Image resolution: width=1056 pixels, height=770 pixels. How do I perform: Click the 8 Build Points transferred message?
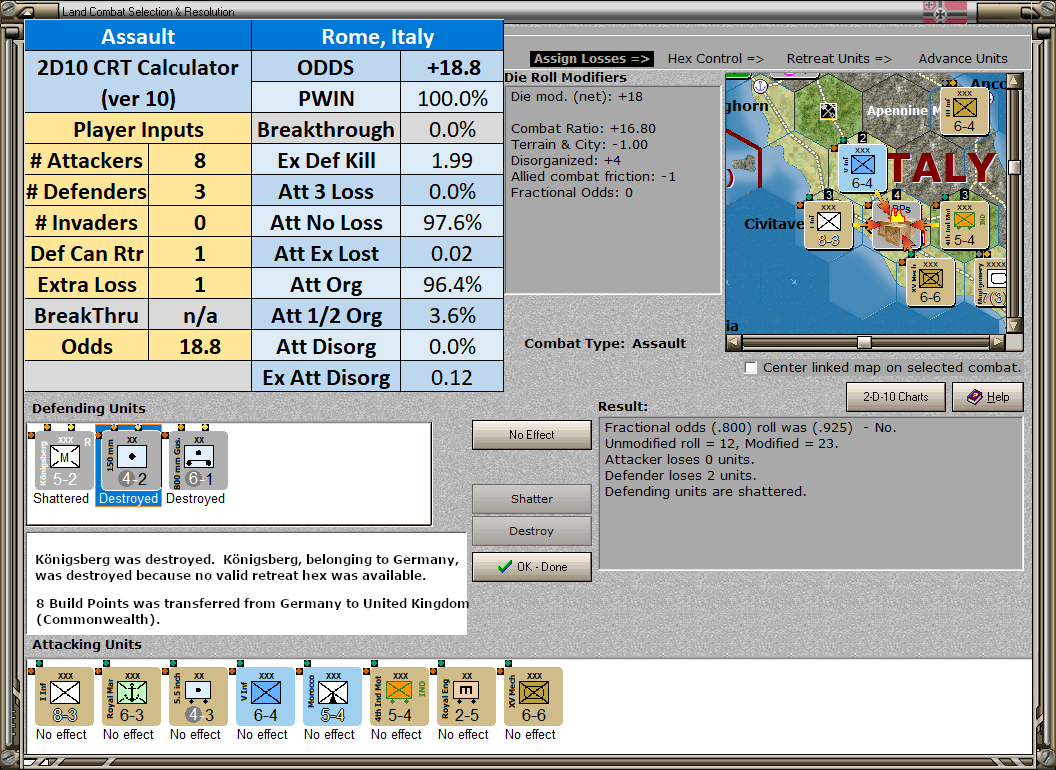point(252,611)
